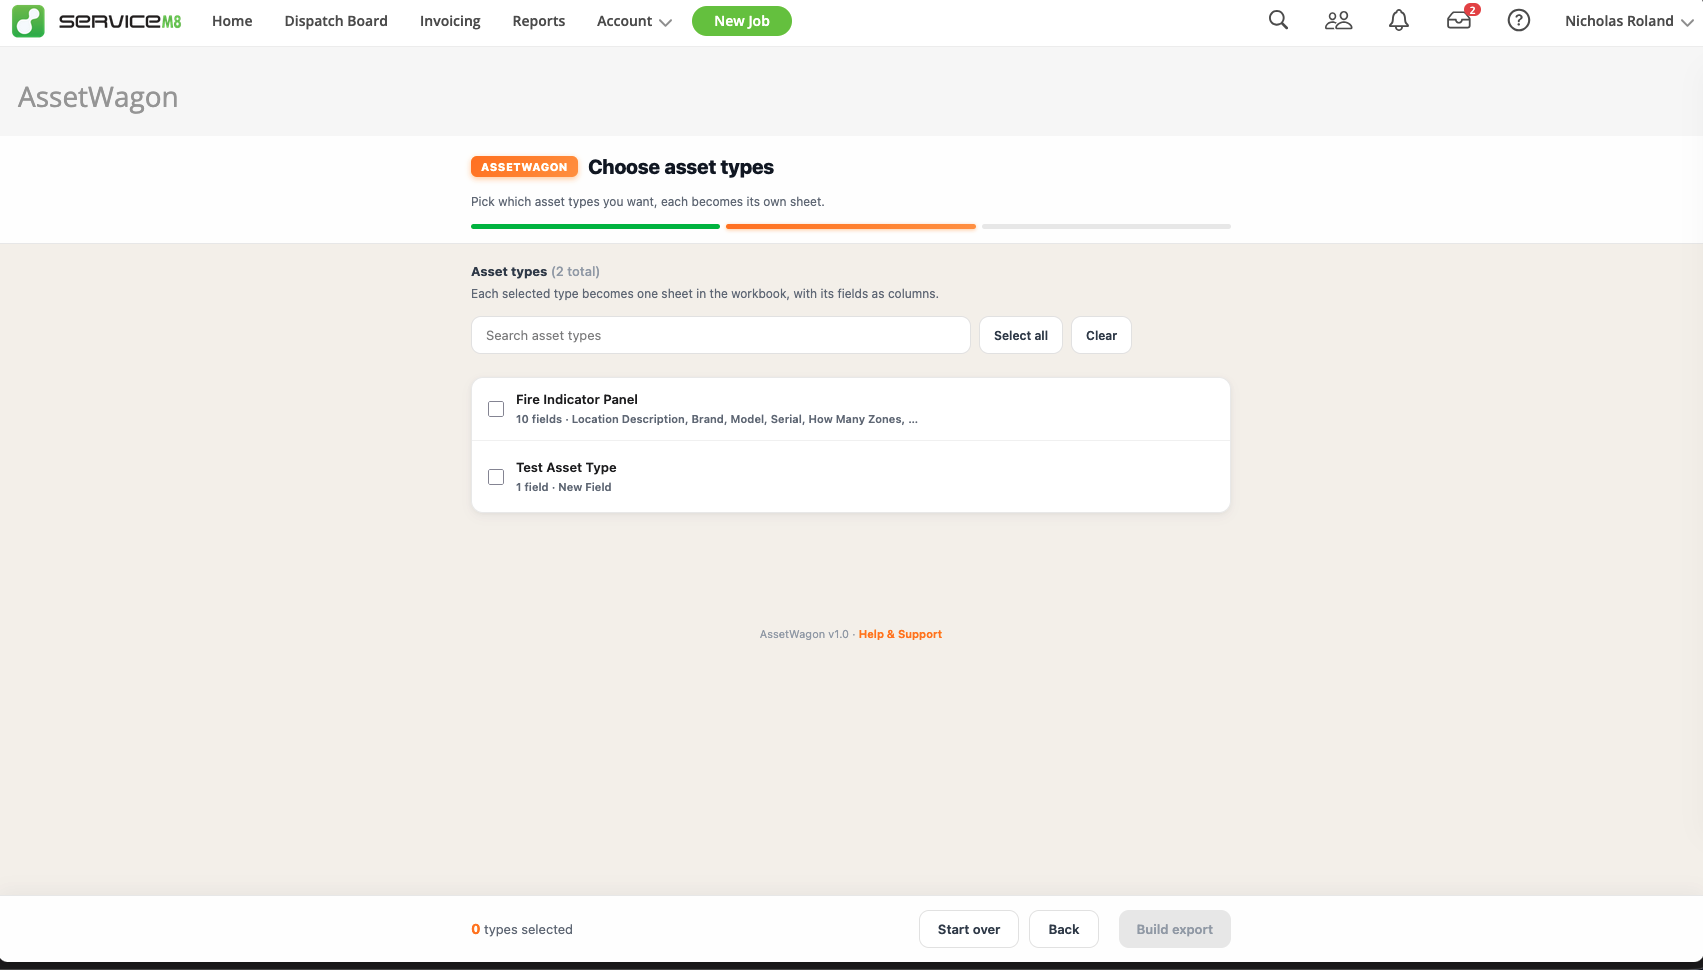Screen dimensions: 1703x970
Task: Tick the Fire Indicator Panel checkbox
Action: [x=496, y=409]
